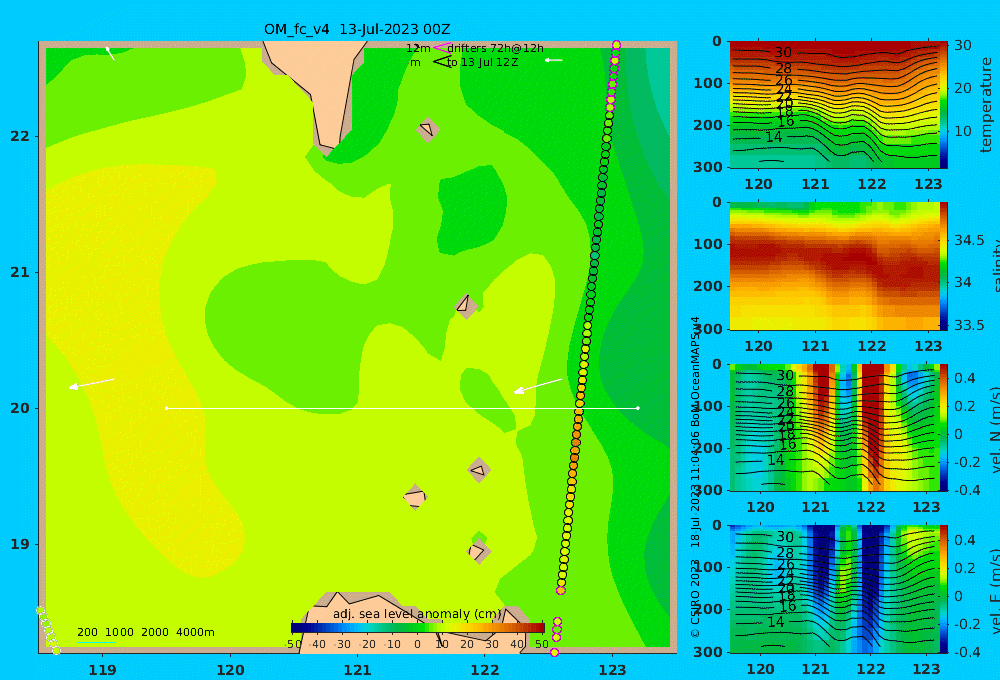This screenshot has width=1000, height=680.
Task: Click the vel. N colorbar
Action: (944, 427)
